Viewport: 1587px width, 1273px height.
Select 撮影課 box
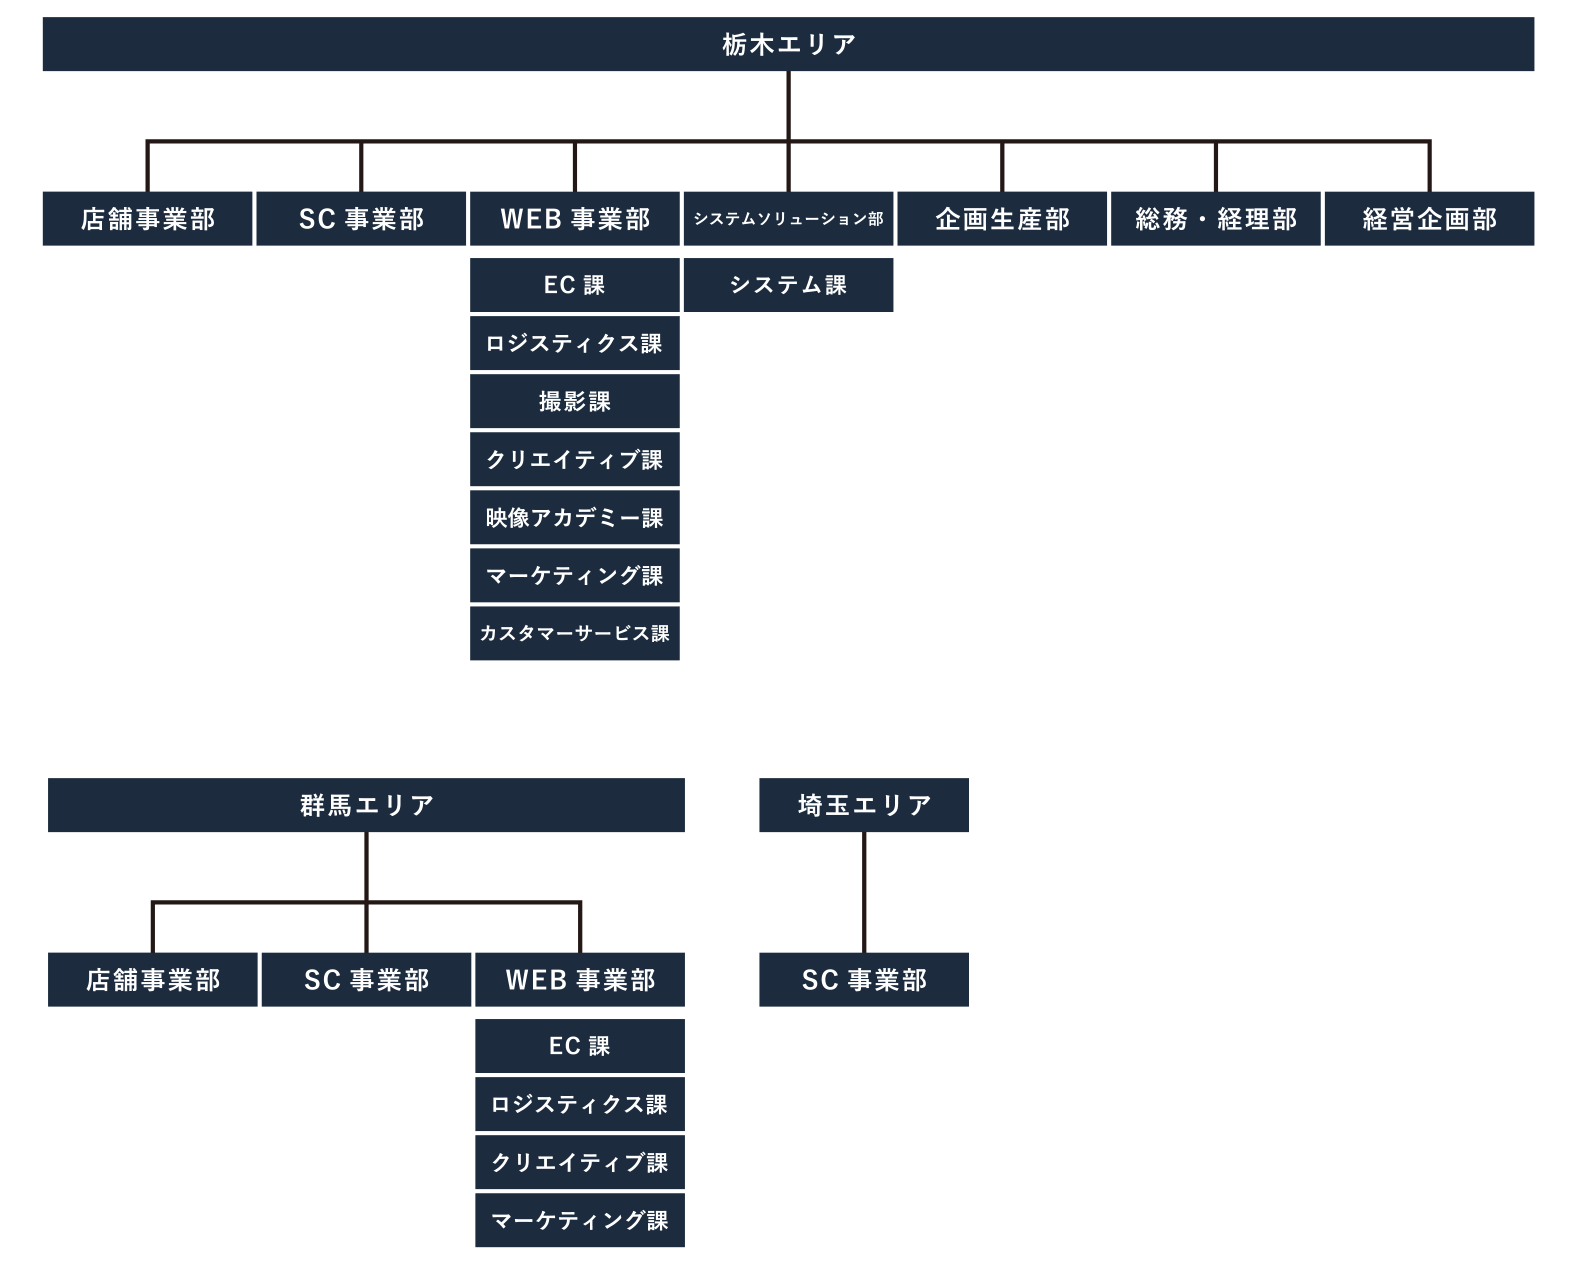(575, 401)
